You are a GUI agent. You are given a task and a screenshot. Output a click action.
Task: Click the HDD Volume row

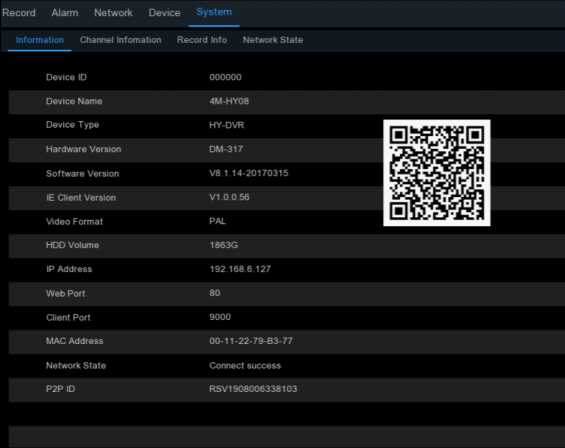pyautogui.click(x=287, y=245)
